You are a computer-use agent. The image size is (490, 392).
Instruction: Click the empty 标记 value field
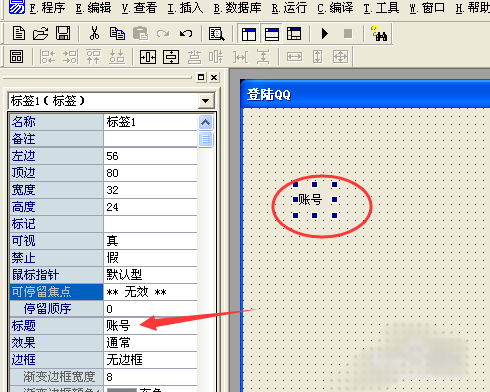click(x=150, y=224)
